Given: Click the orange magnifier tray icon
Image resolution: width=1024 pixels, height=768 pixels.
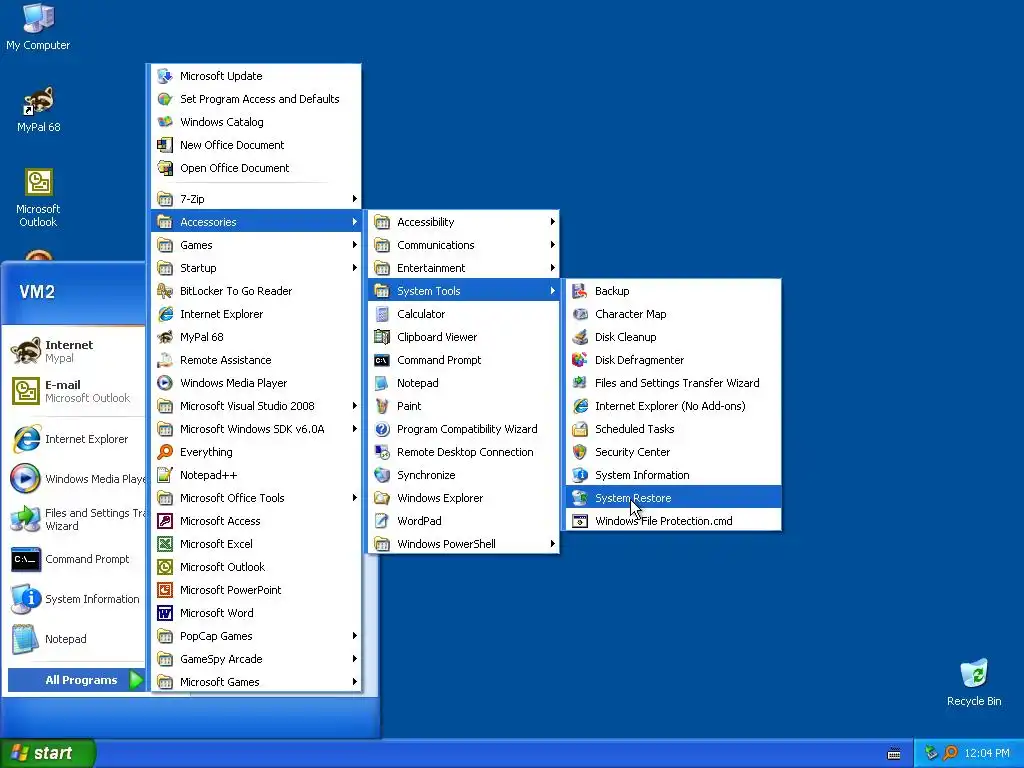Looking at the screenshot, I should pyautogui.click(x=950, y=753).
